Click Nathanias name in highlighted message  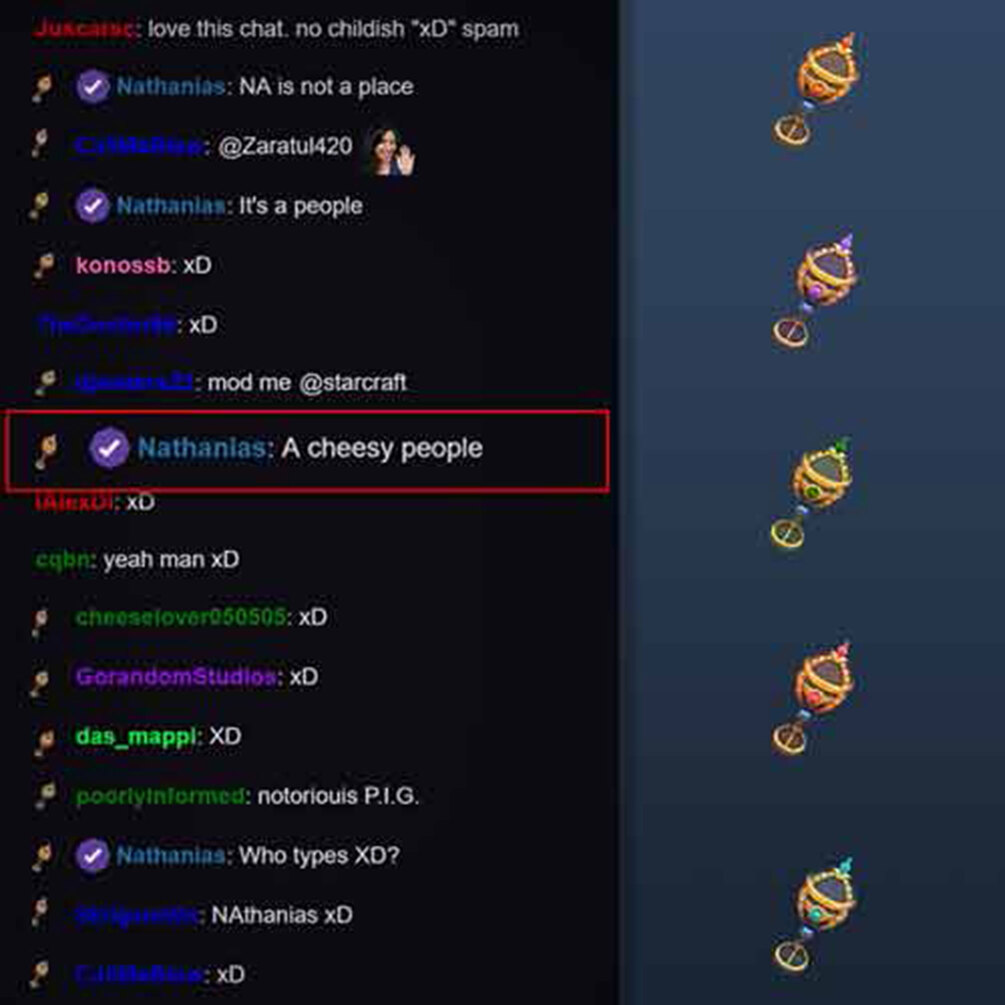point(202,448)
